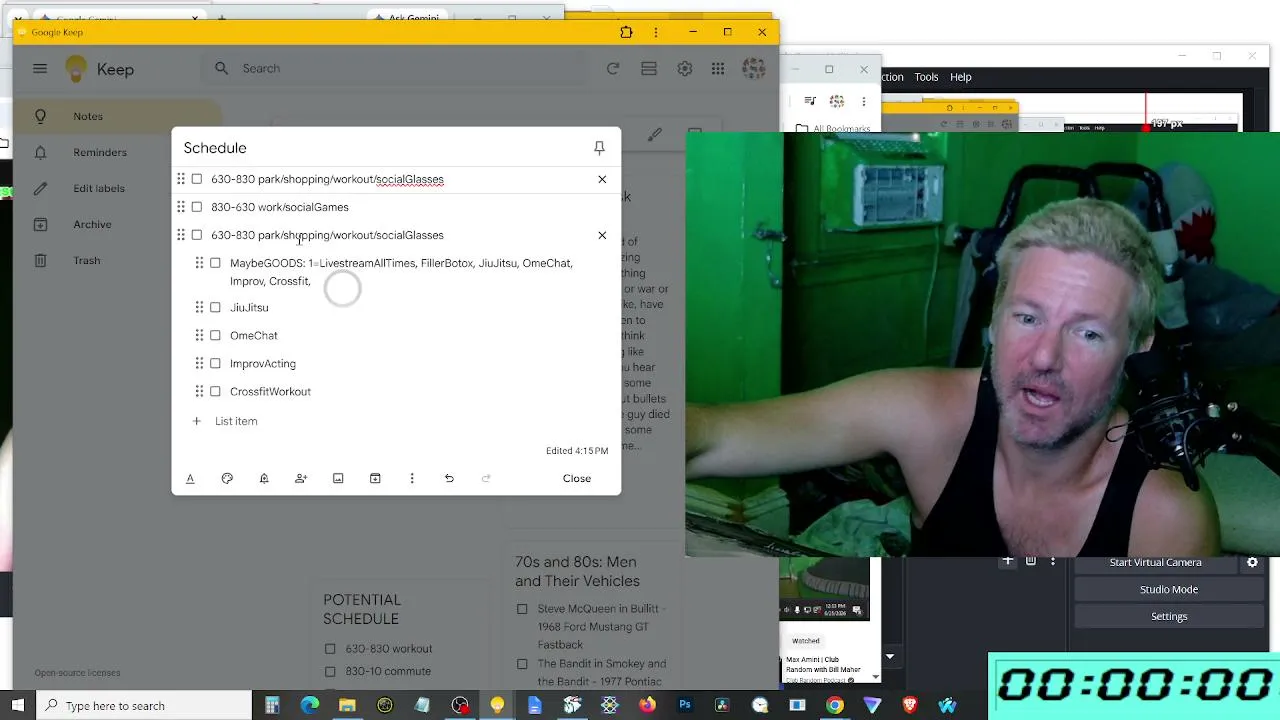
Task: Mark ImprovActing as done
Action: click(x=215, y=363)
